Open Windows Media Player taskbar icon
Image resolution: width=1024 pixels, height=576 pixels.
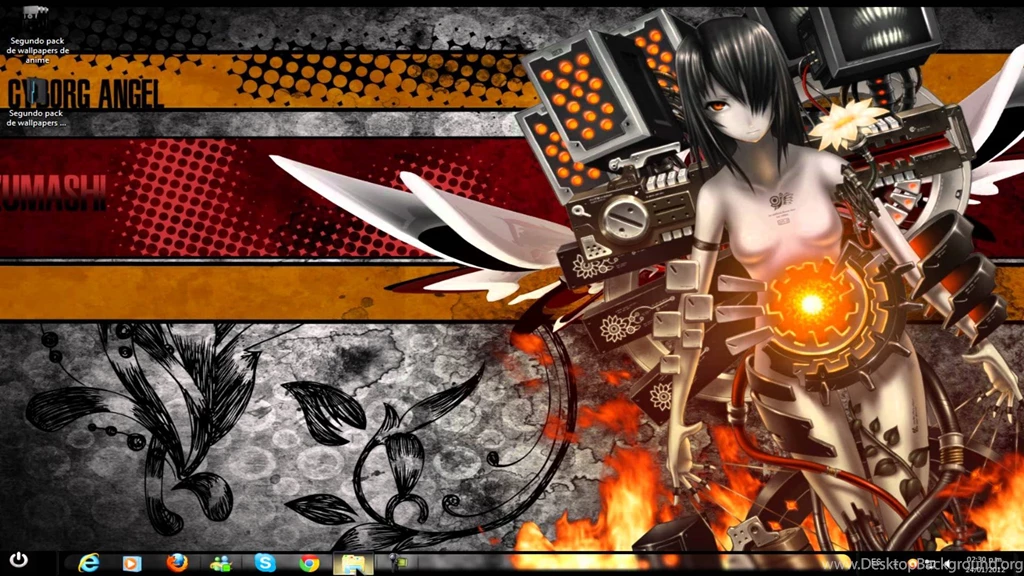click(x=132, y=563)
